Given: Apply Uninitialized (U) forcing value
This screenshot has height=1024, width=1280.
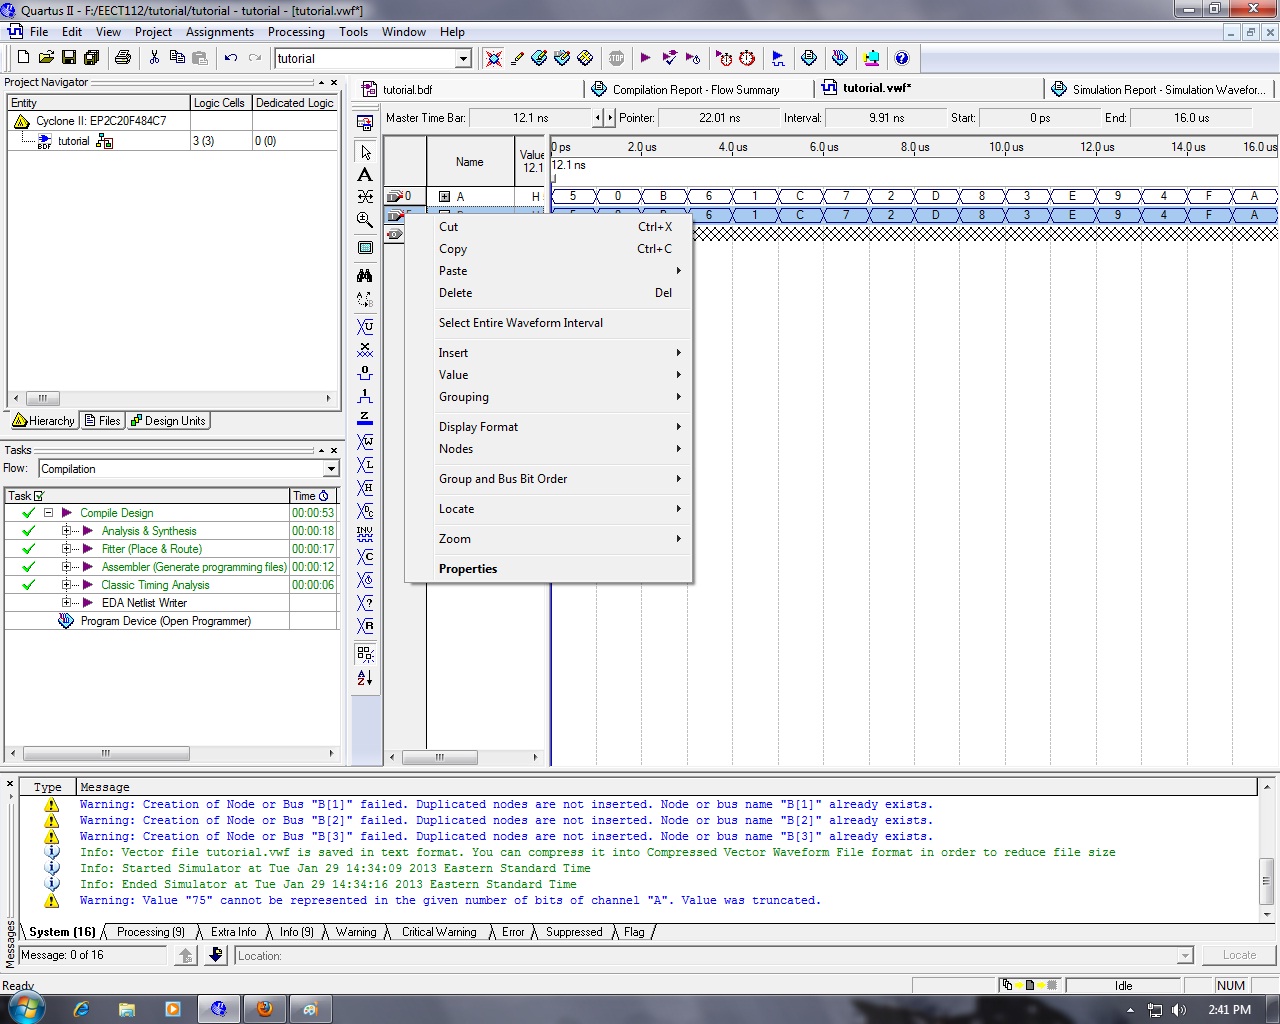Looking at the screenshot, I should [365, 327].
